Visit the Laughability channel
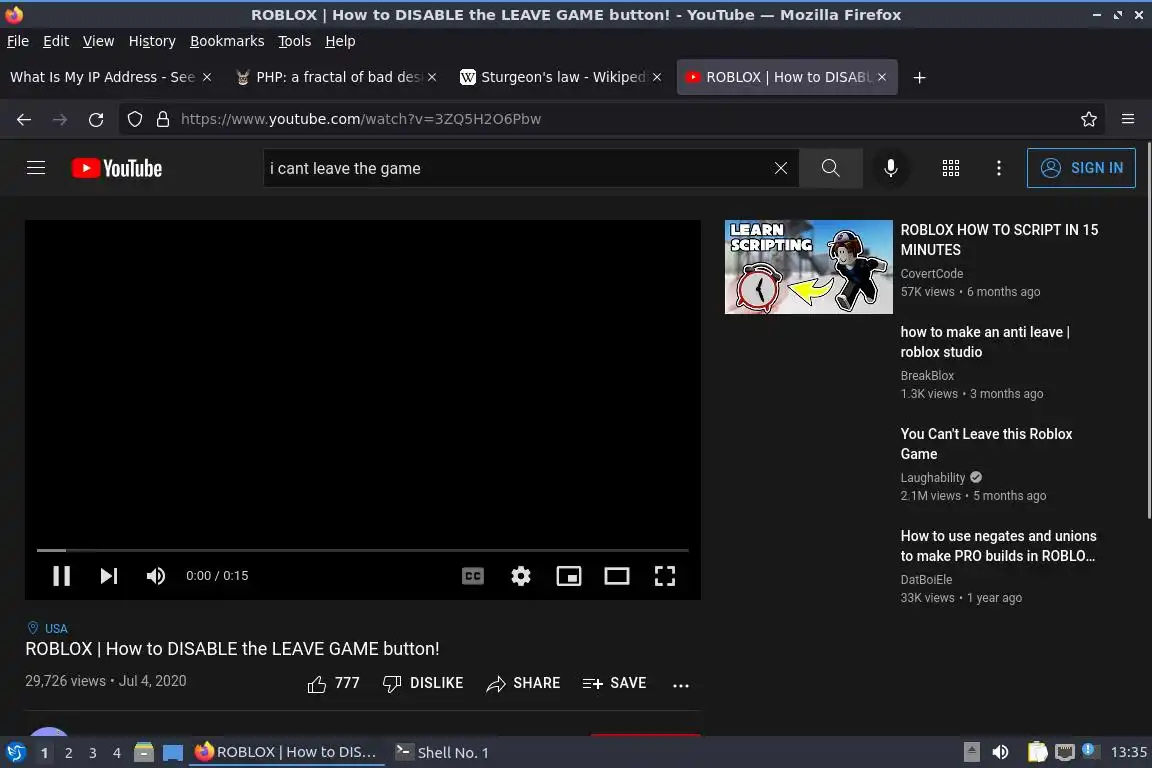Viewport: 1152px width, 768px height. [x=933, y=478]
